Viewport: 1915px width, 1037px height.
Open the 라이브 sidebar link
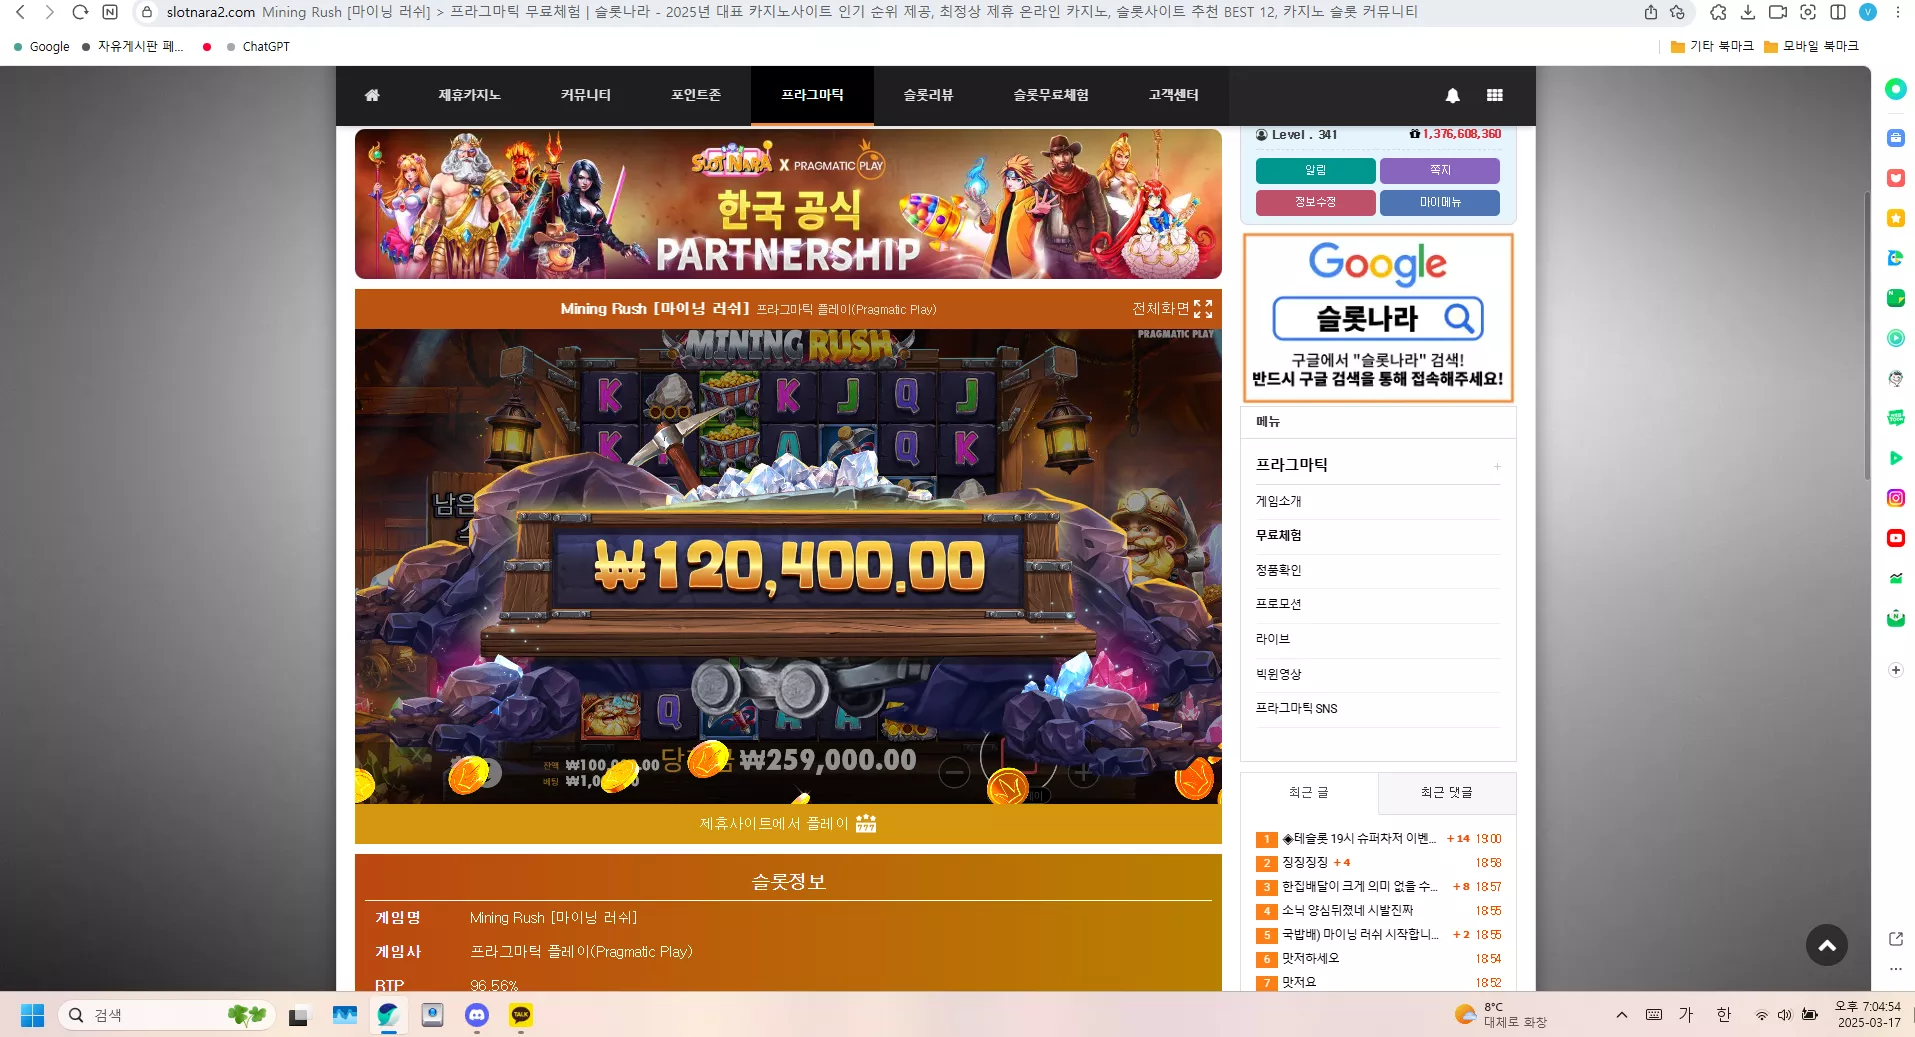[x=1273, y=639]
